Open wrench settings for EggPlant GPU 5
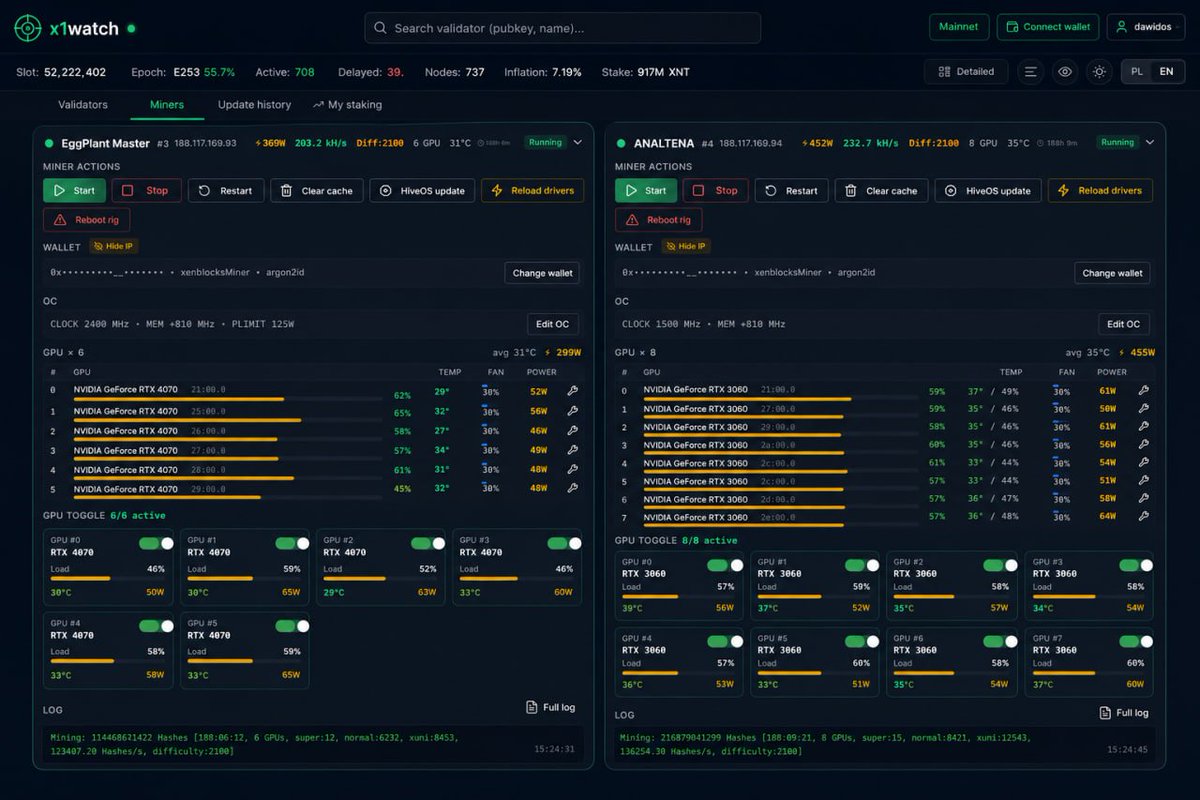Screen dimensions: 1200x800 573,488
